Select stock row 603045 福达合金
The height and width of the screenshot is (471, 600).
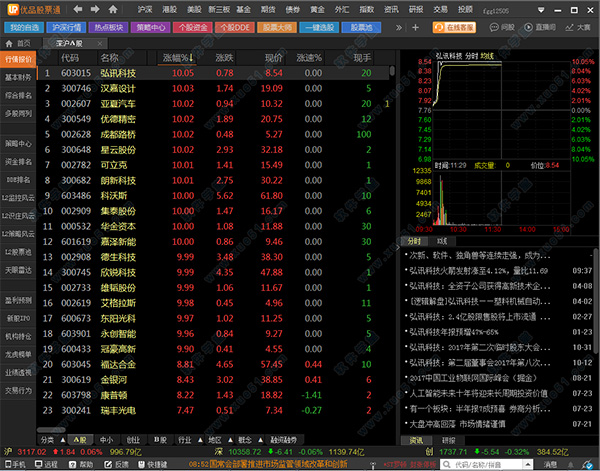(214, 364)
